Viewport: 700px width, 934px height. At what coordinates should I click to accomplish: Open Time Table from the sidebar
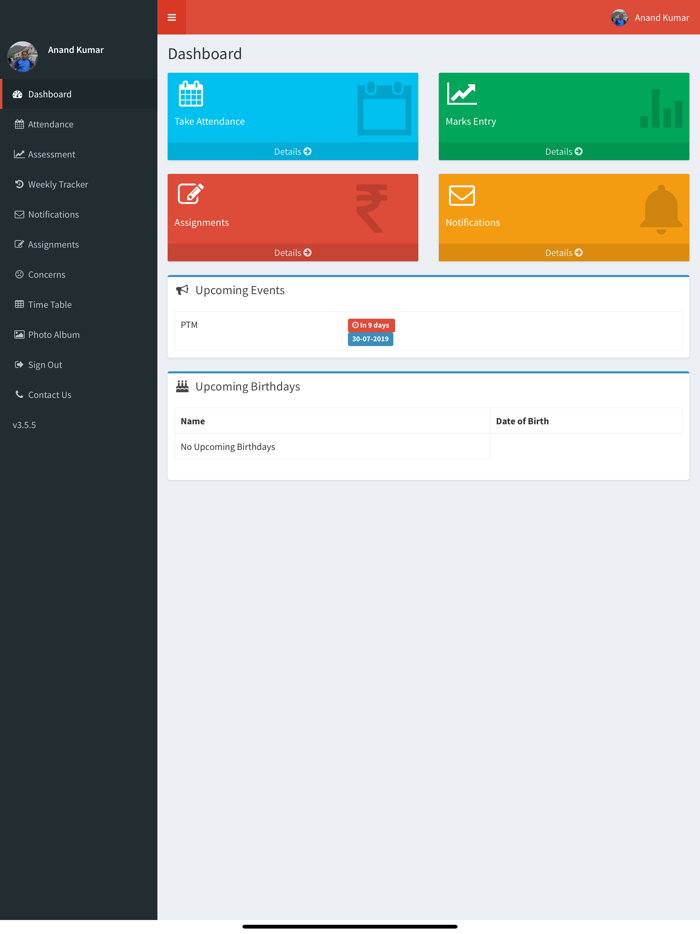tap(79, 304)
